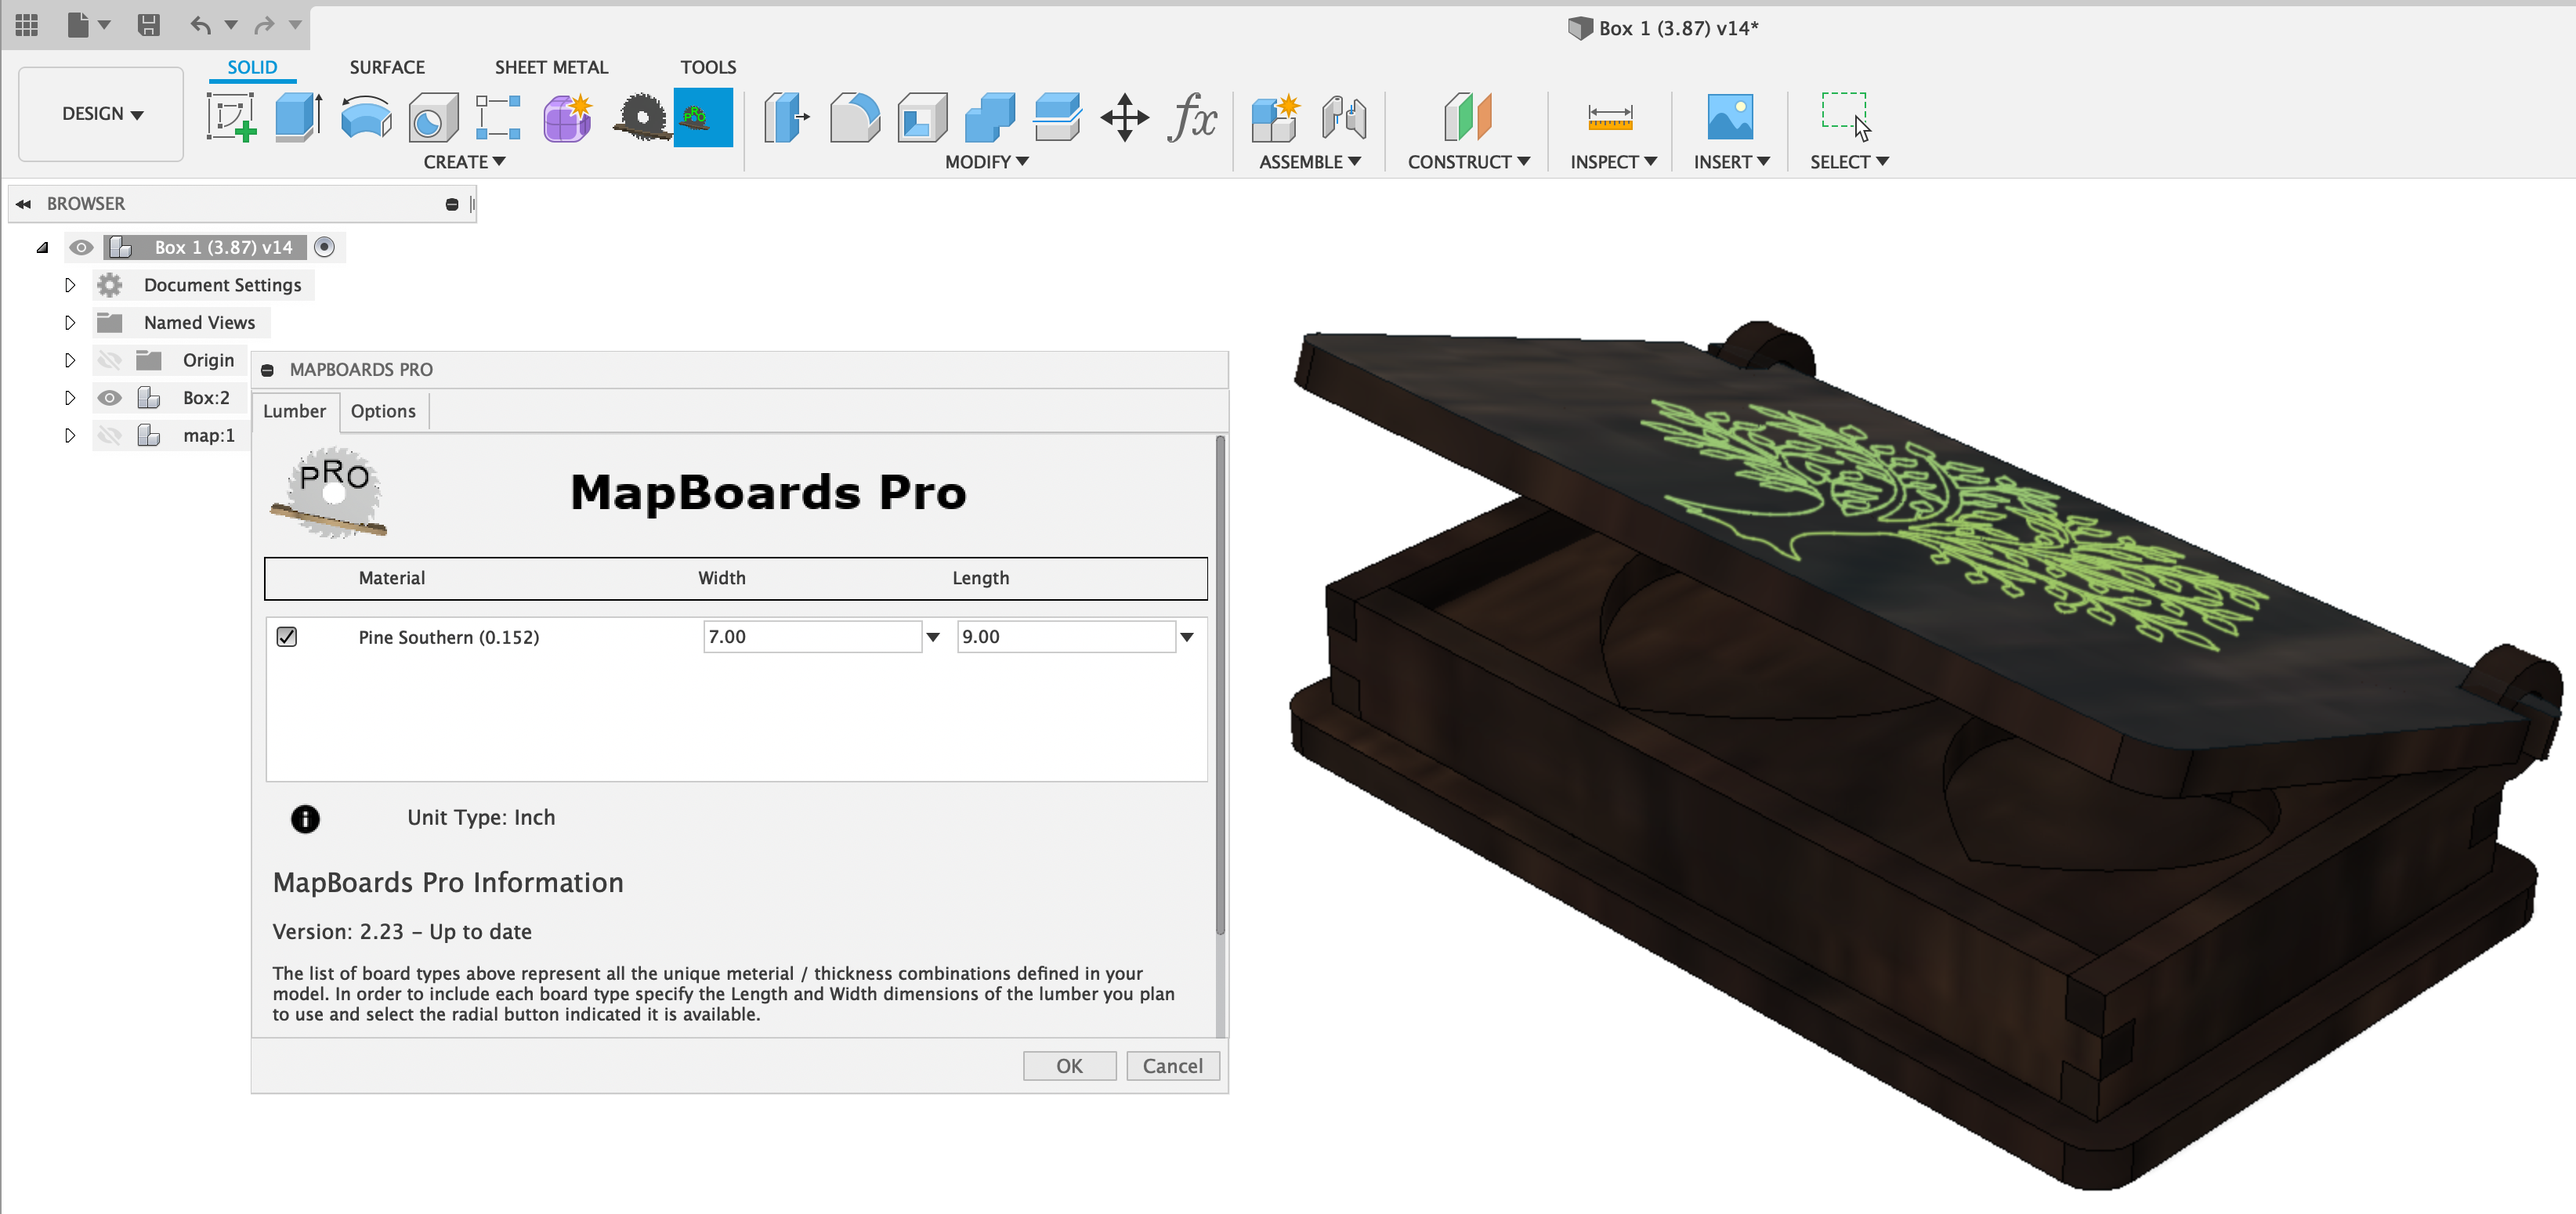Click the MapBoards dialog vertical scrollbar
Viewport: 2576px width, 1214px height.
[x=1220, y=686]
